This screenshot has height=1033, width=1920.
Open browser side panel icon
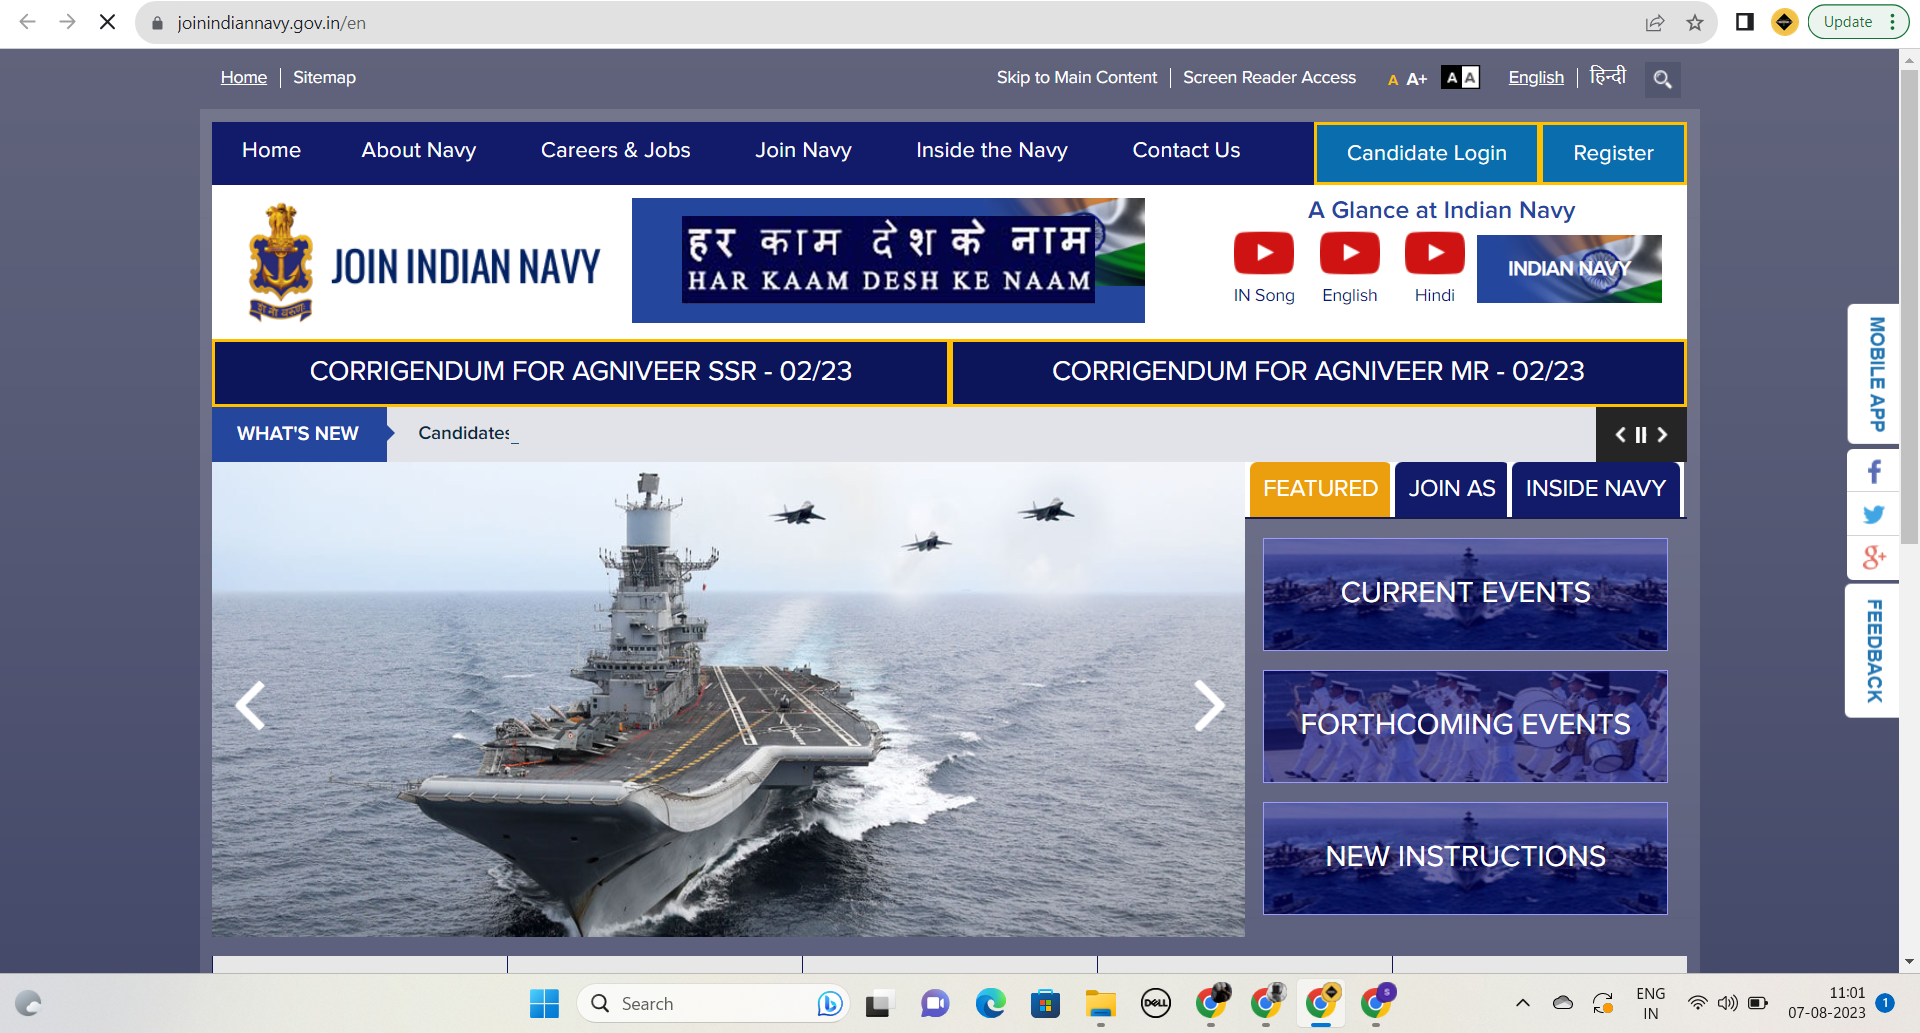pyautogui.click(x=1745, y=22)
